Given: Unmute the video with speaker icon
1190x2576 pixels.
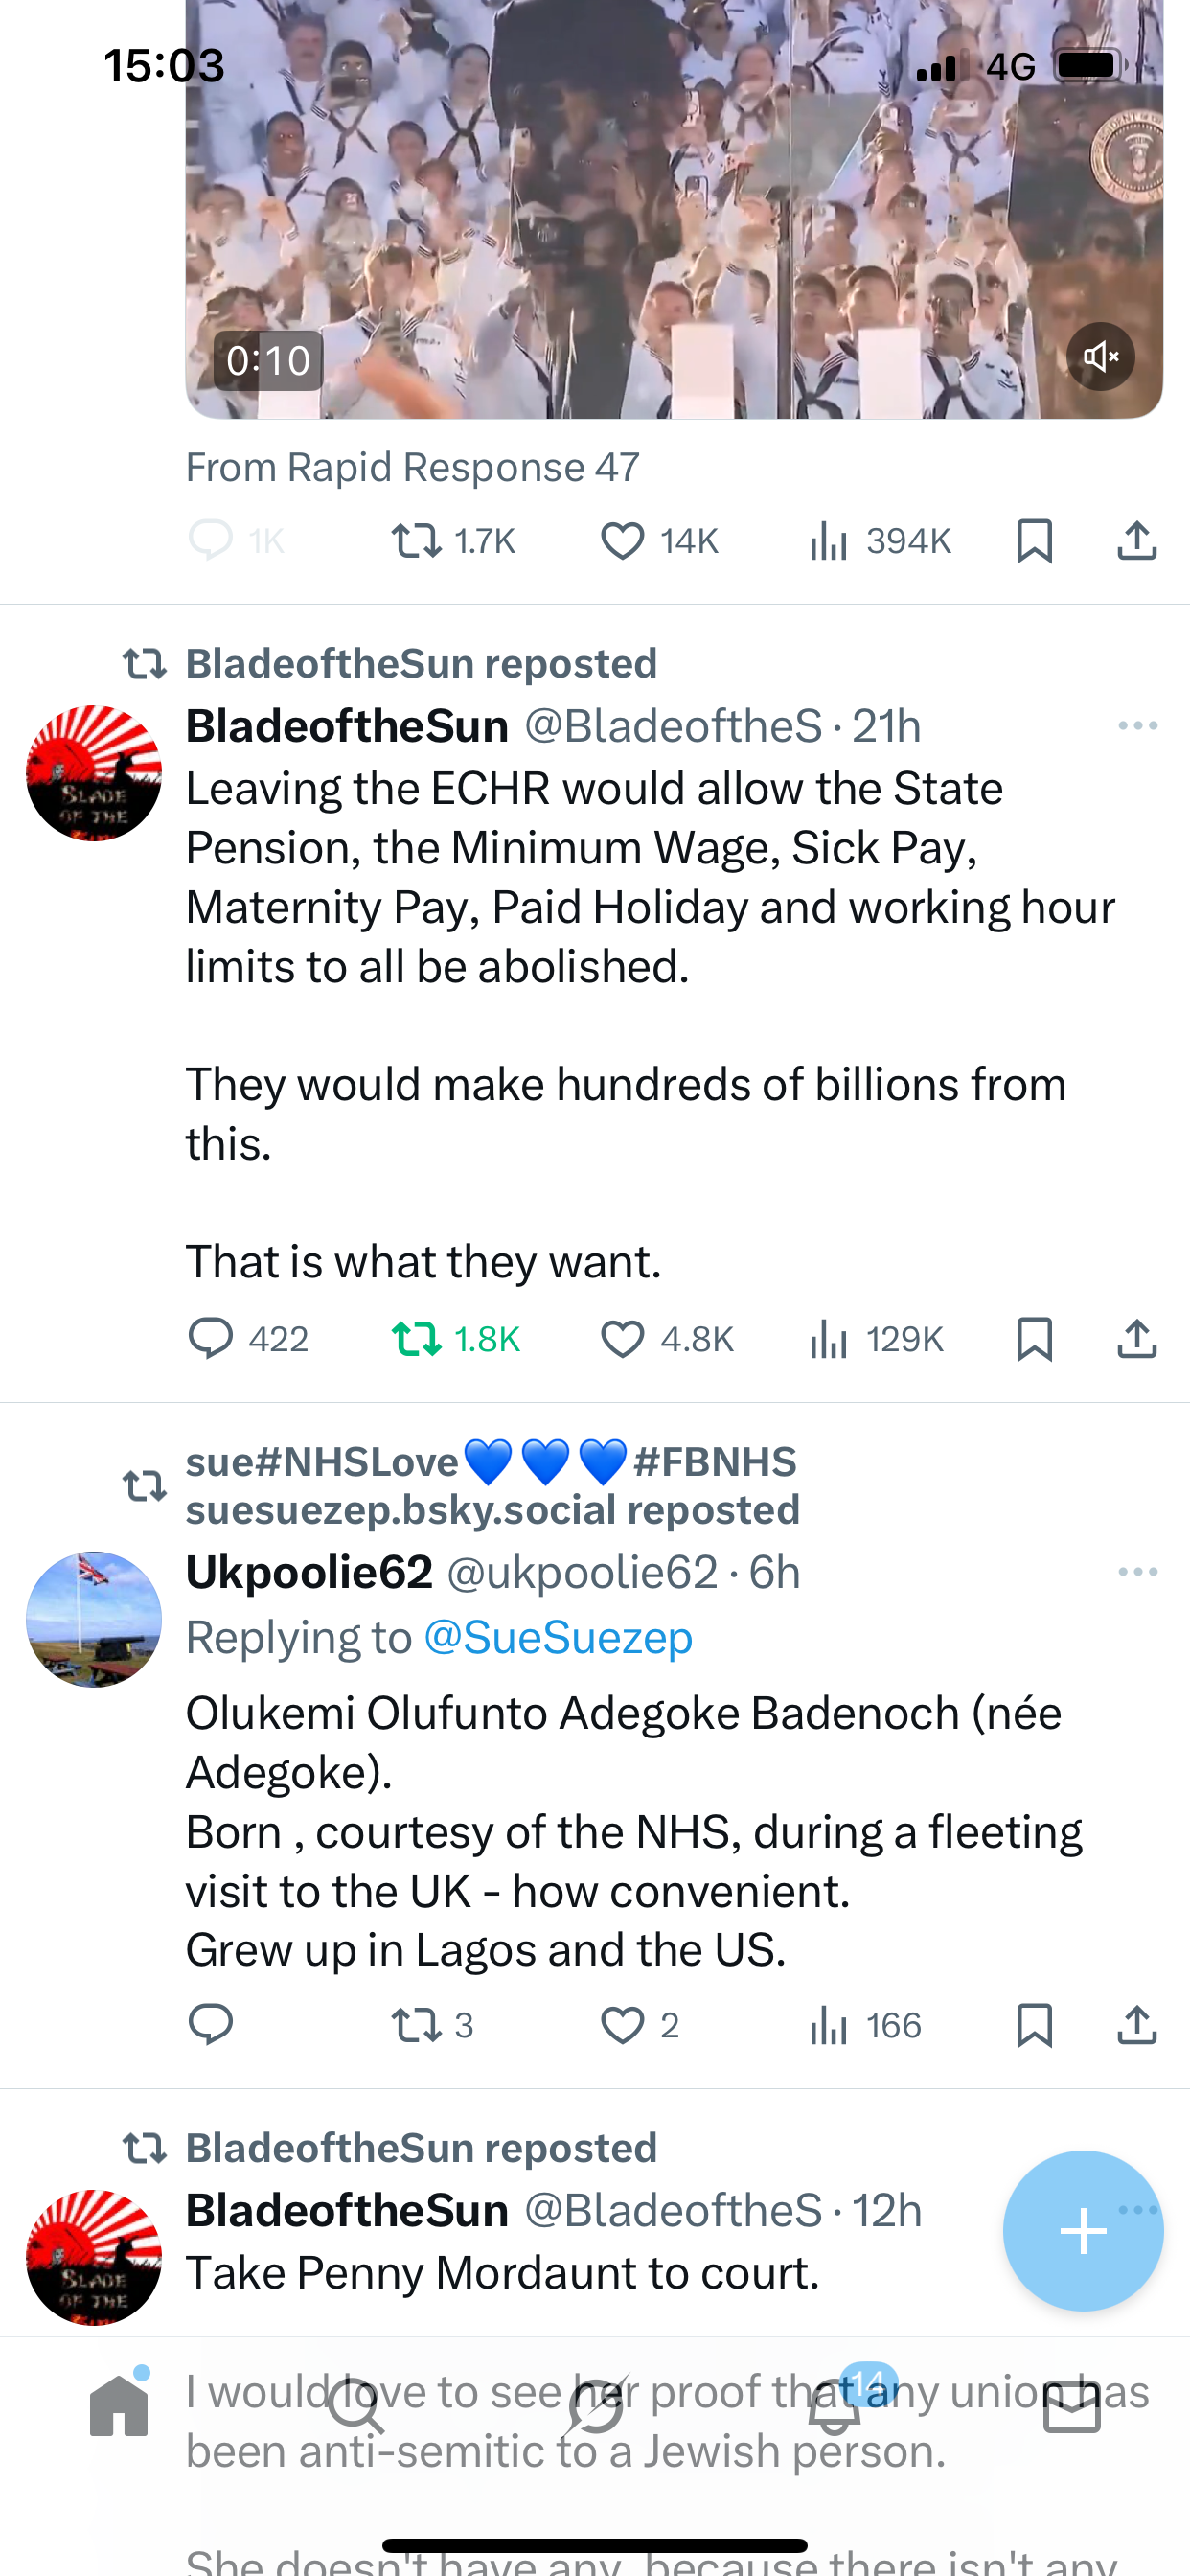Looking at the screenshot, I should [x=1100, y=357].
